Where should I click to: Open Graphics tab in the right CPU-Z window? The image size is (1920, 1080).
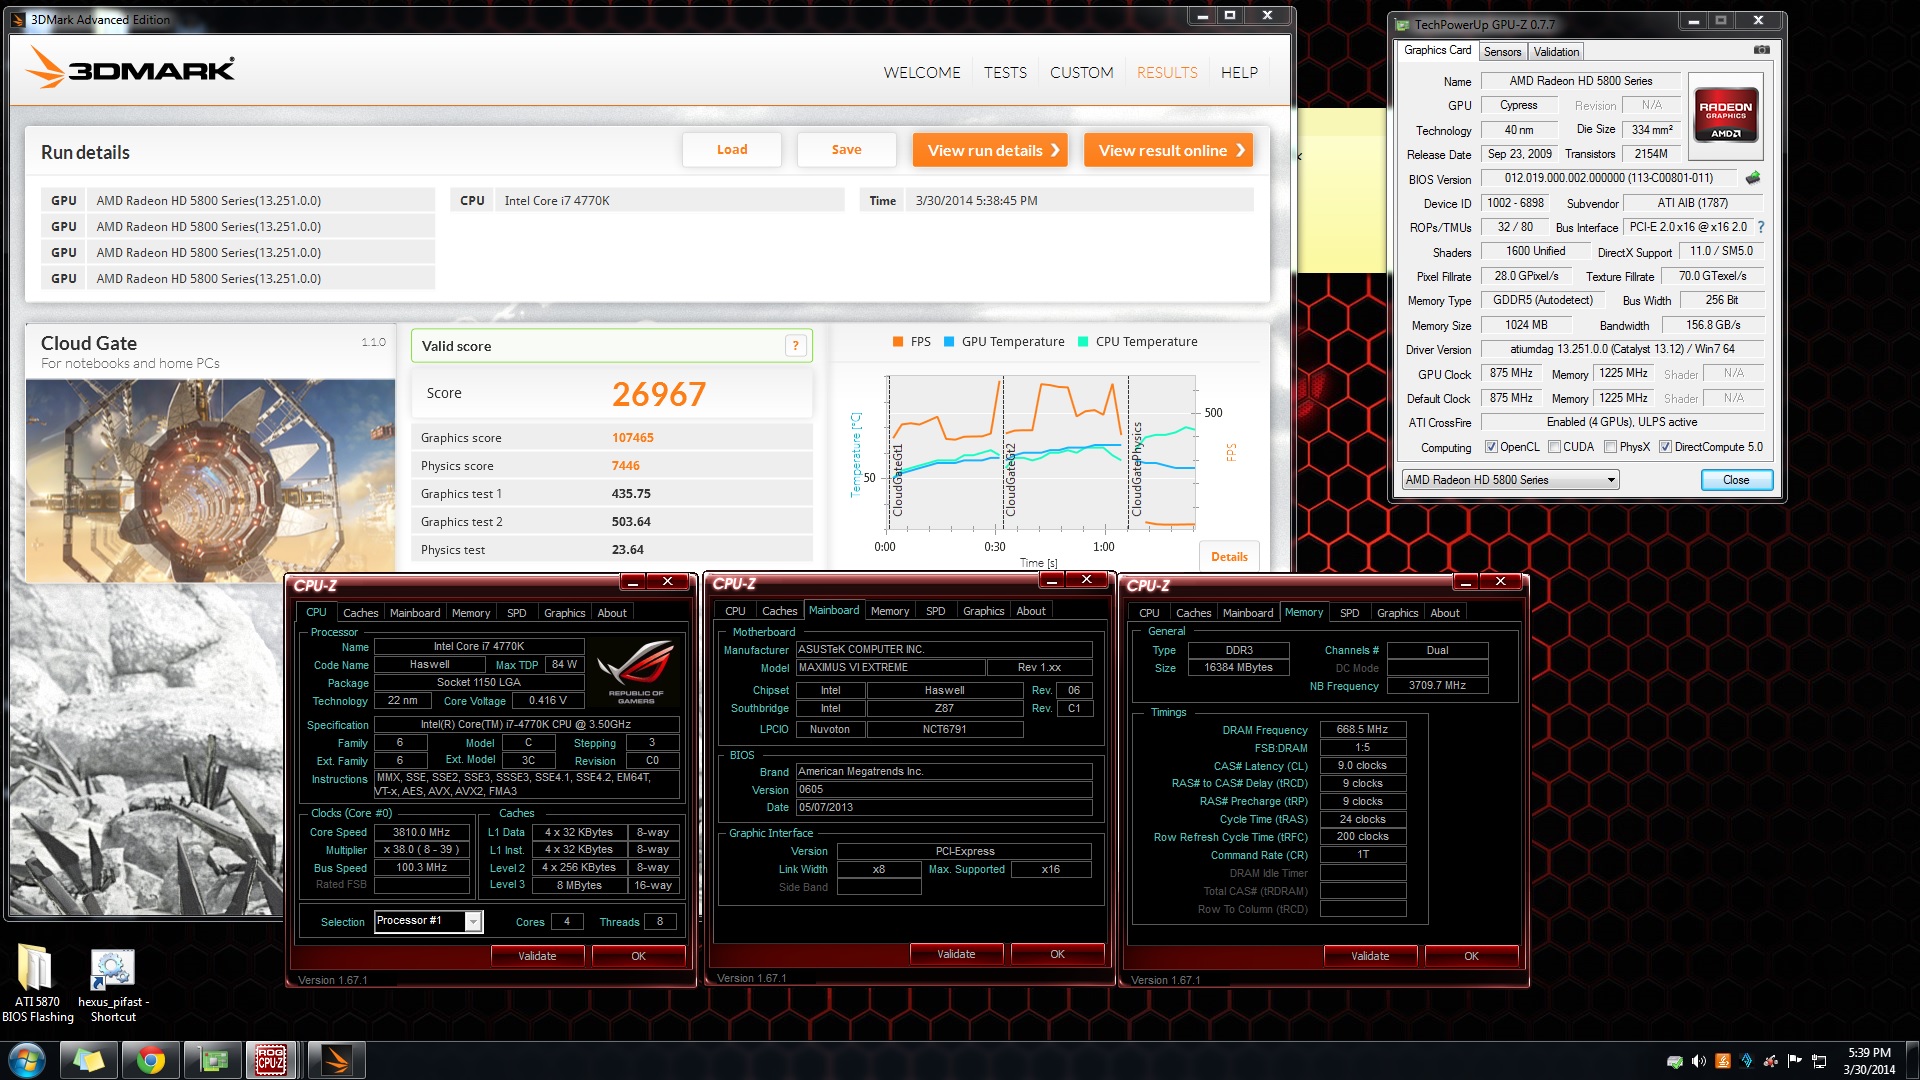tap(1397, 613)
